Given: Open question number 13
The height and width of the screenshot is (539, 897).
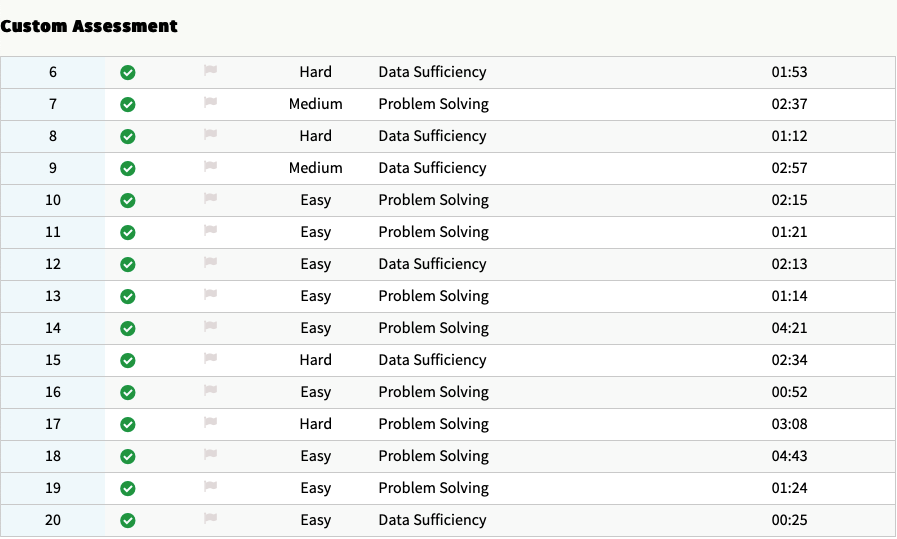Looking at the screenshot, I should pyautogui.click(x=53, y=296).
